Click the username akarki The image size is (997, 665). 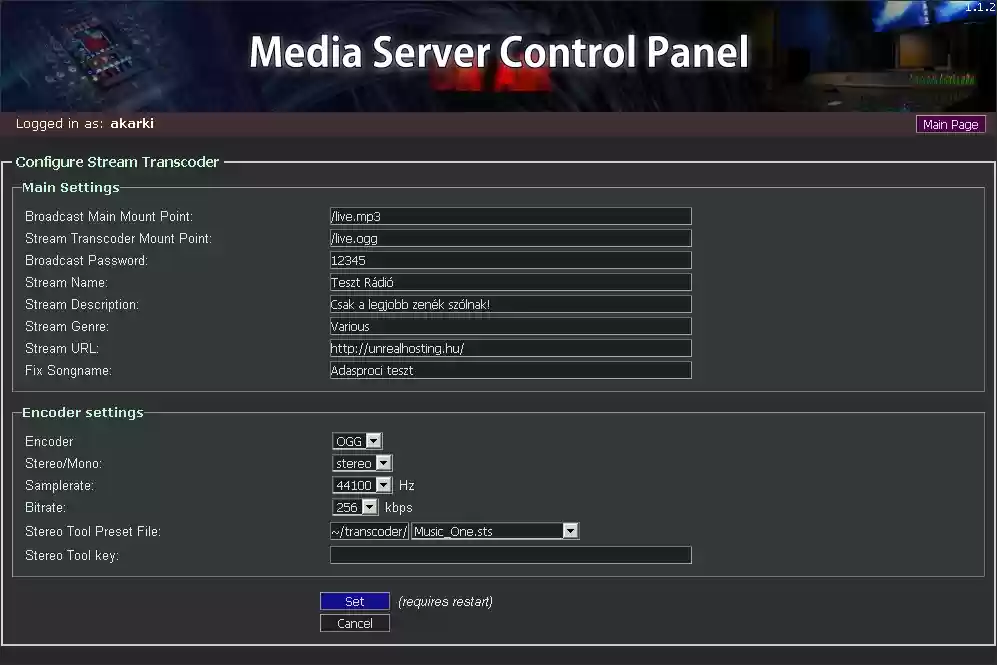click(132, 123)
